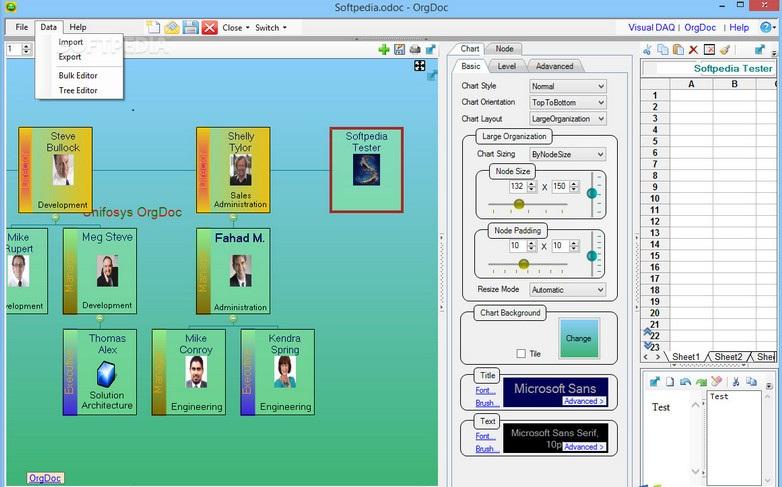
Task: Click the red X delete toolbar icon
Action: click(209, 27)
